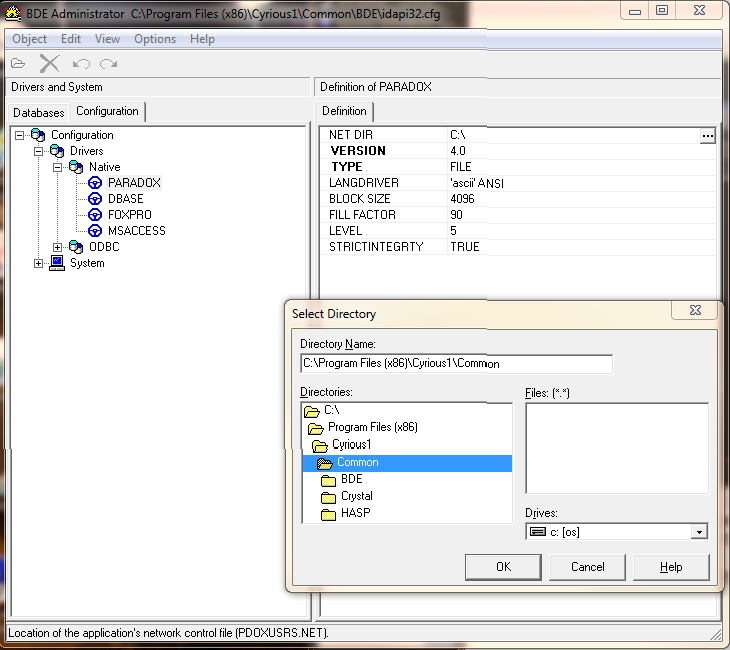730x650 pixels.
Task: Click the C:\ open folder icon
Action: pyautogui.click(x=311, y=411)
